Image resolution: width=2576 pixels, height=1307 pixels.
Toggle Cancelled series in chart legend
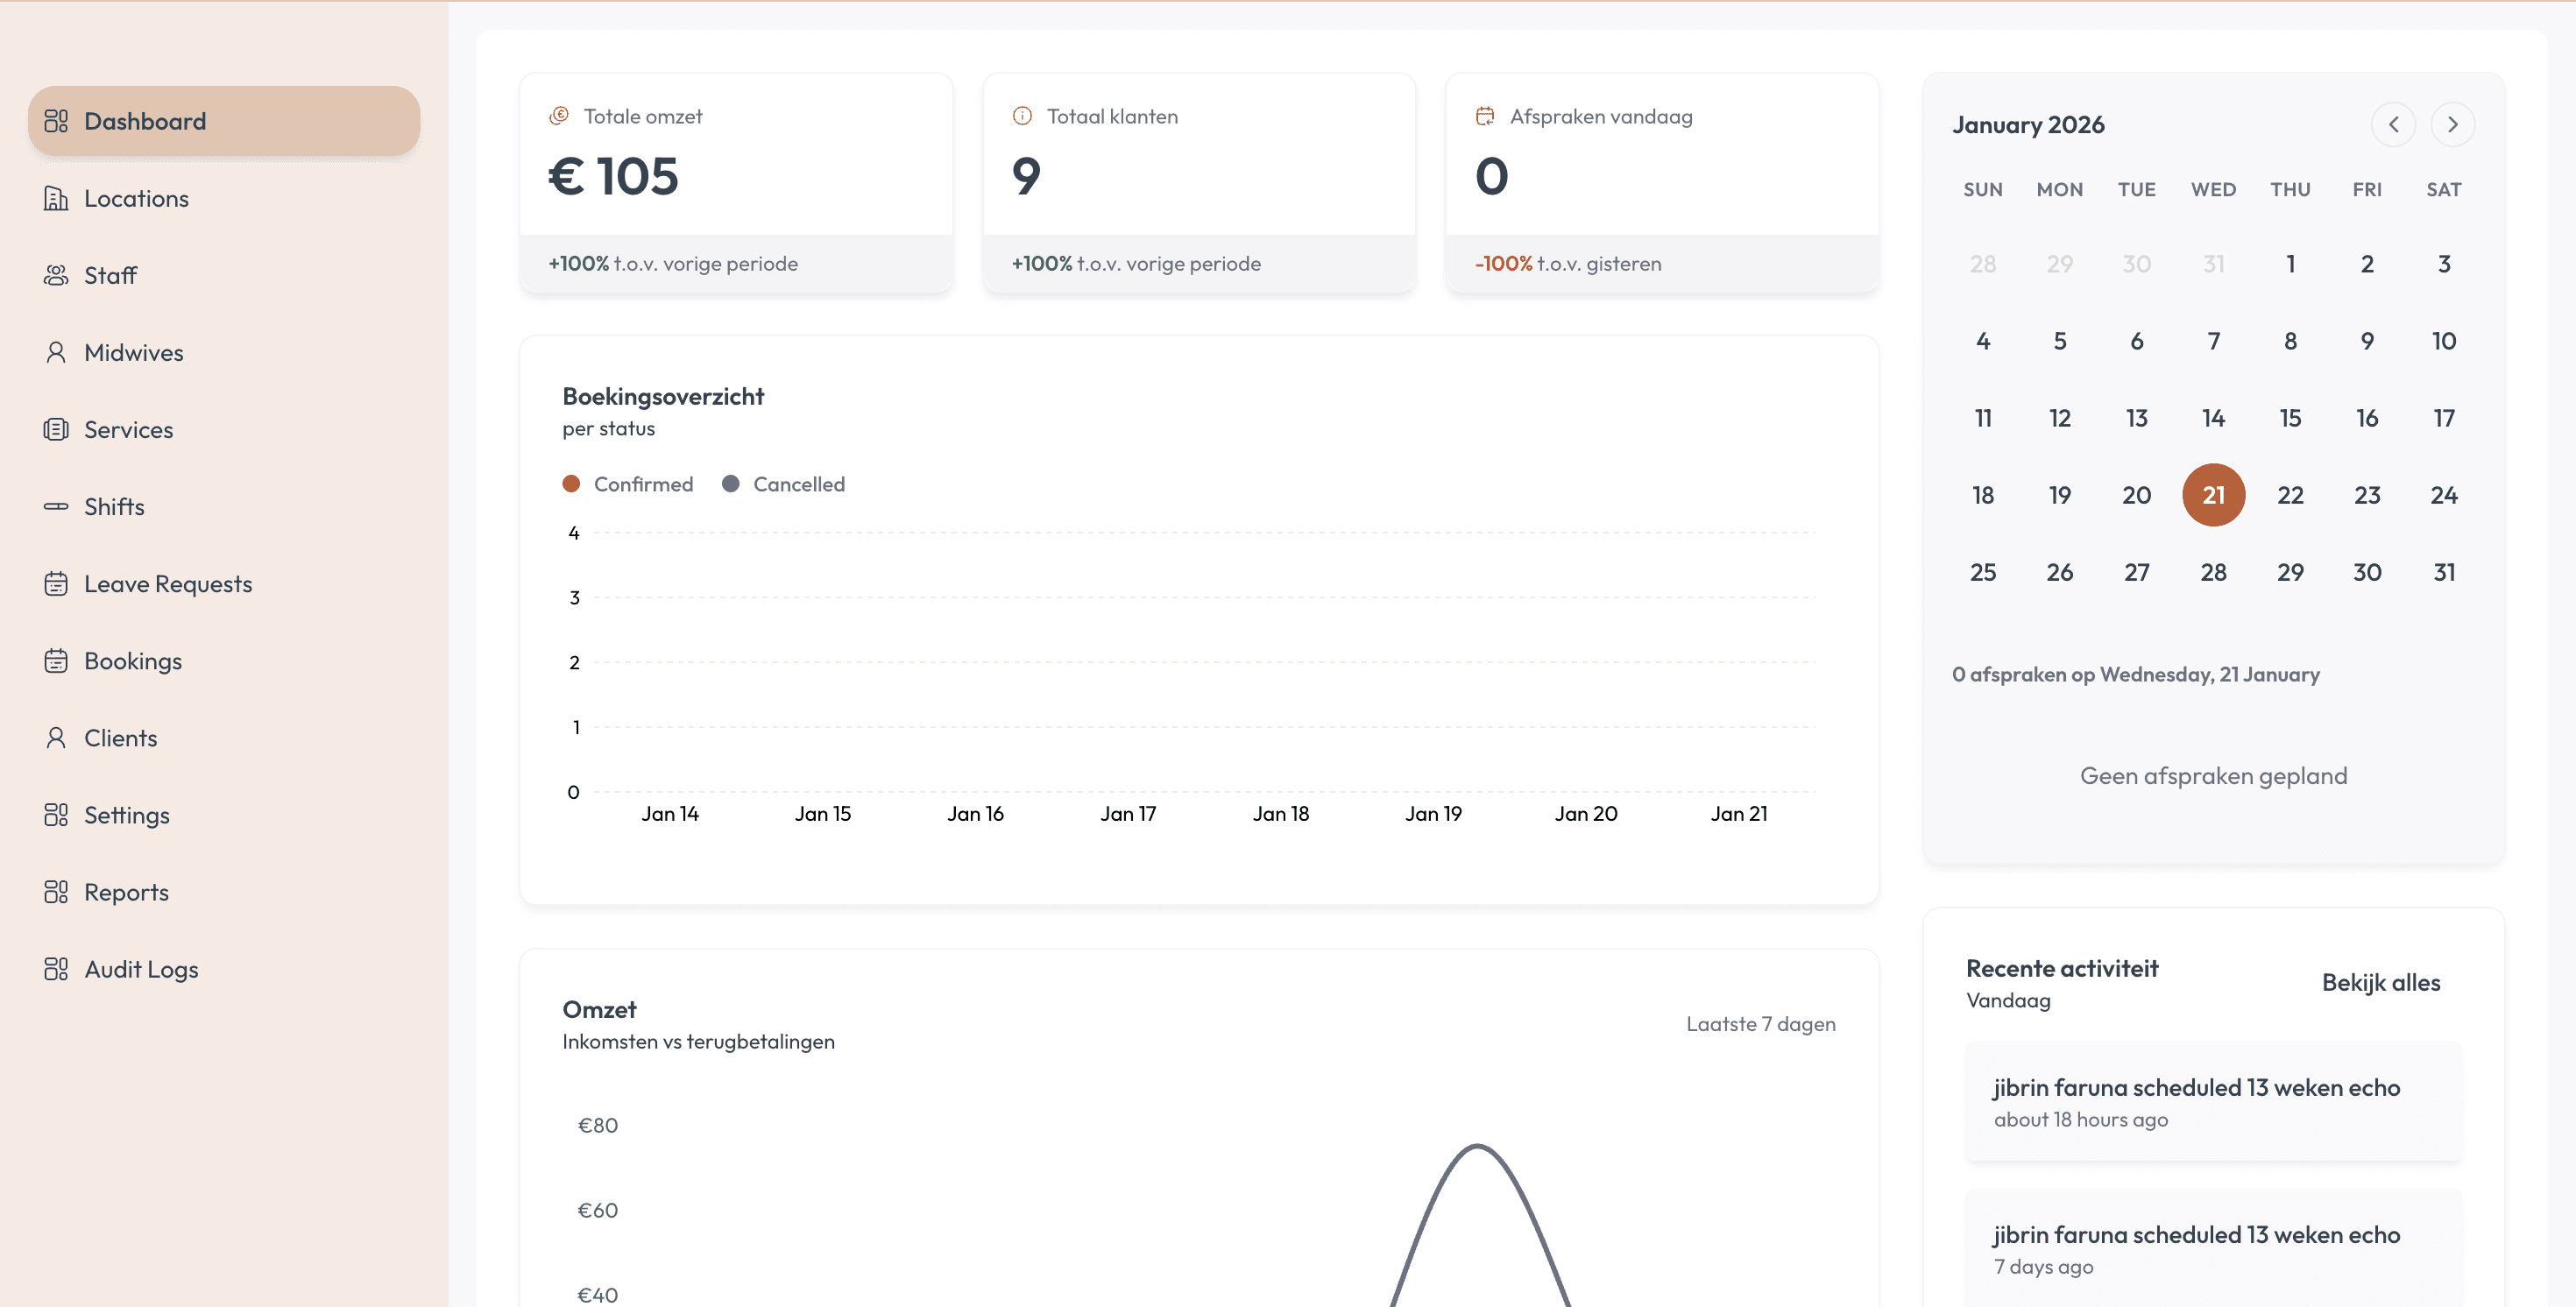pos(784,484)
